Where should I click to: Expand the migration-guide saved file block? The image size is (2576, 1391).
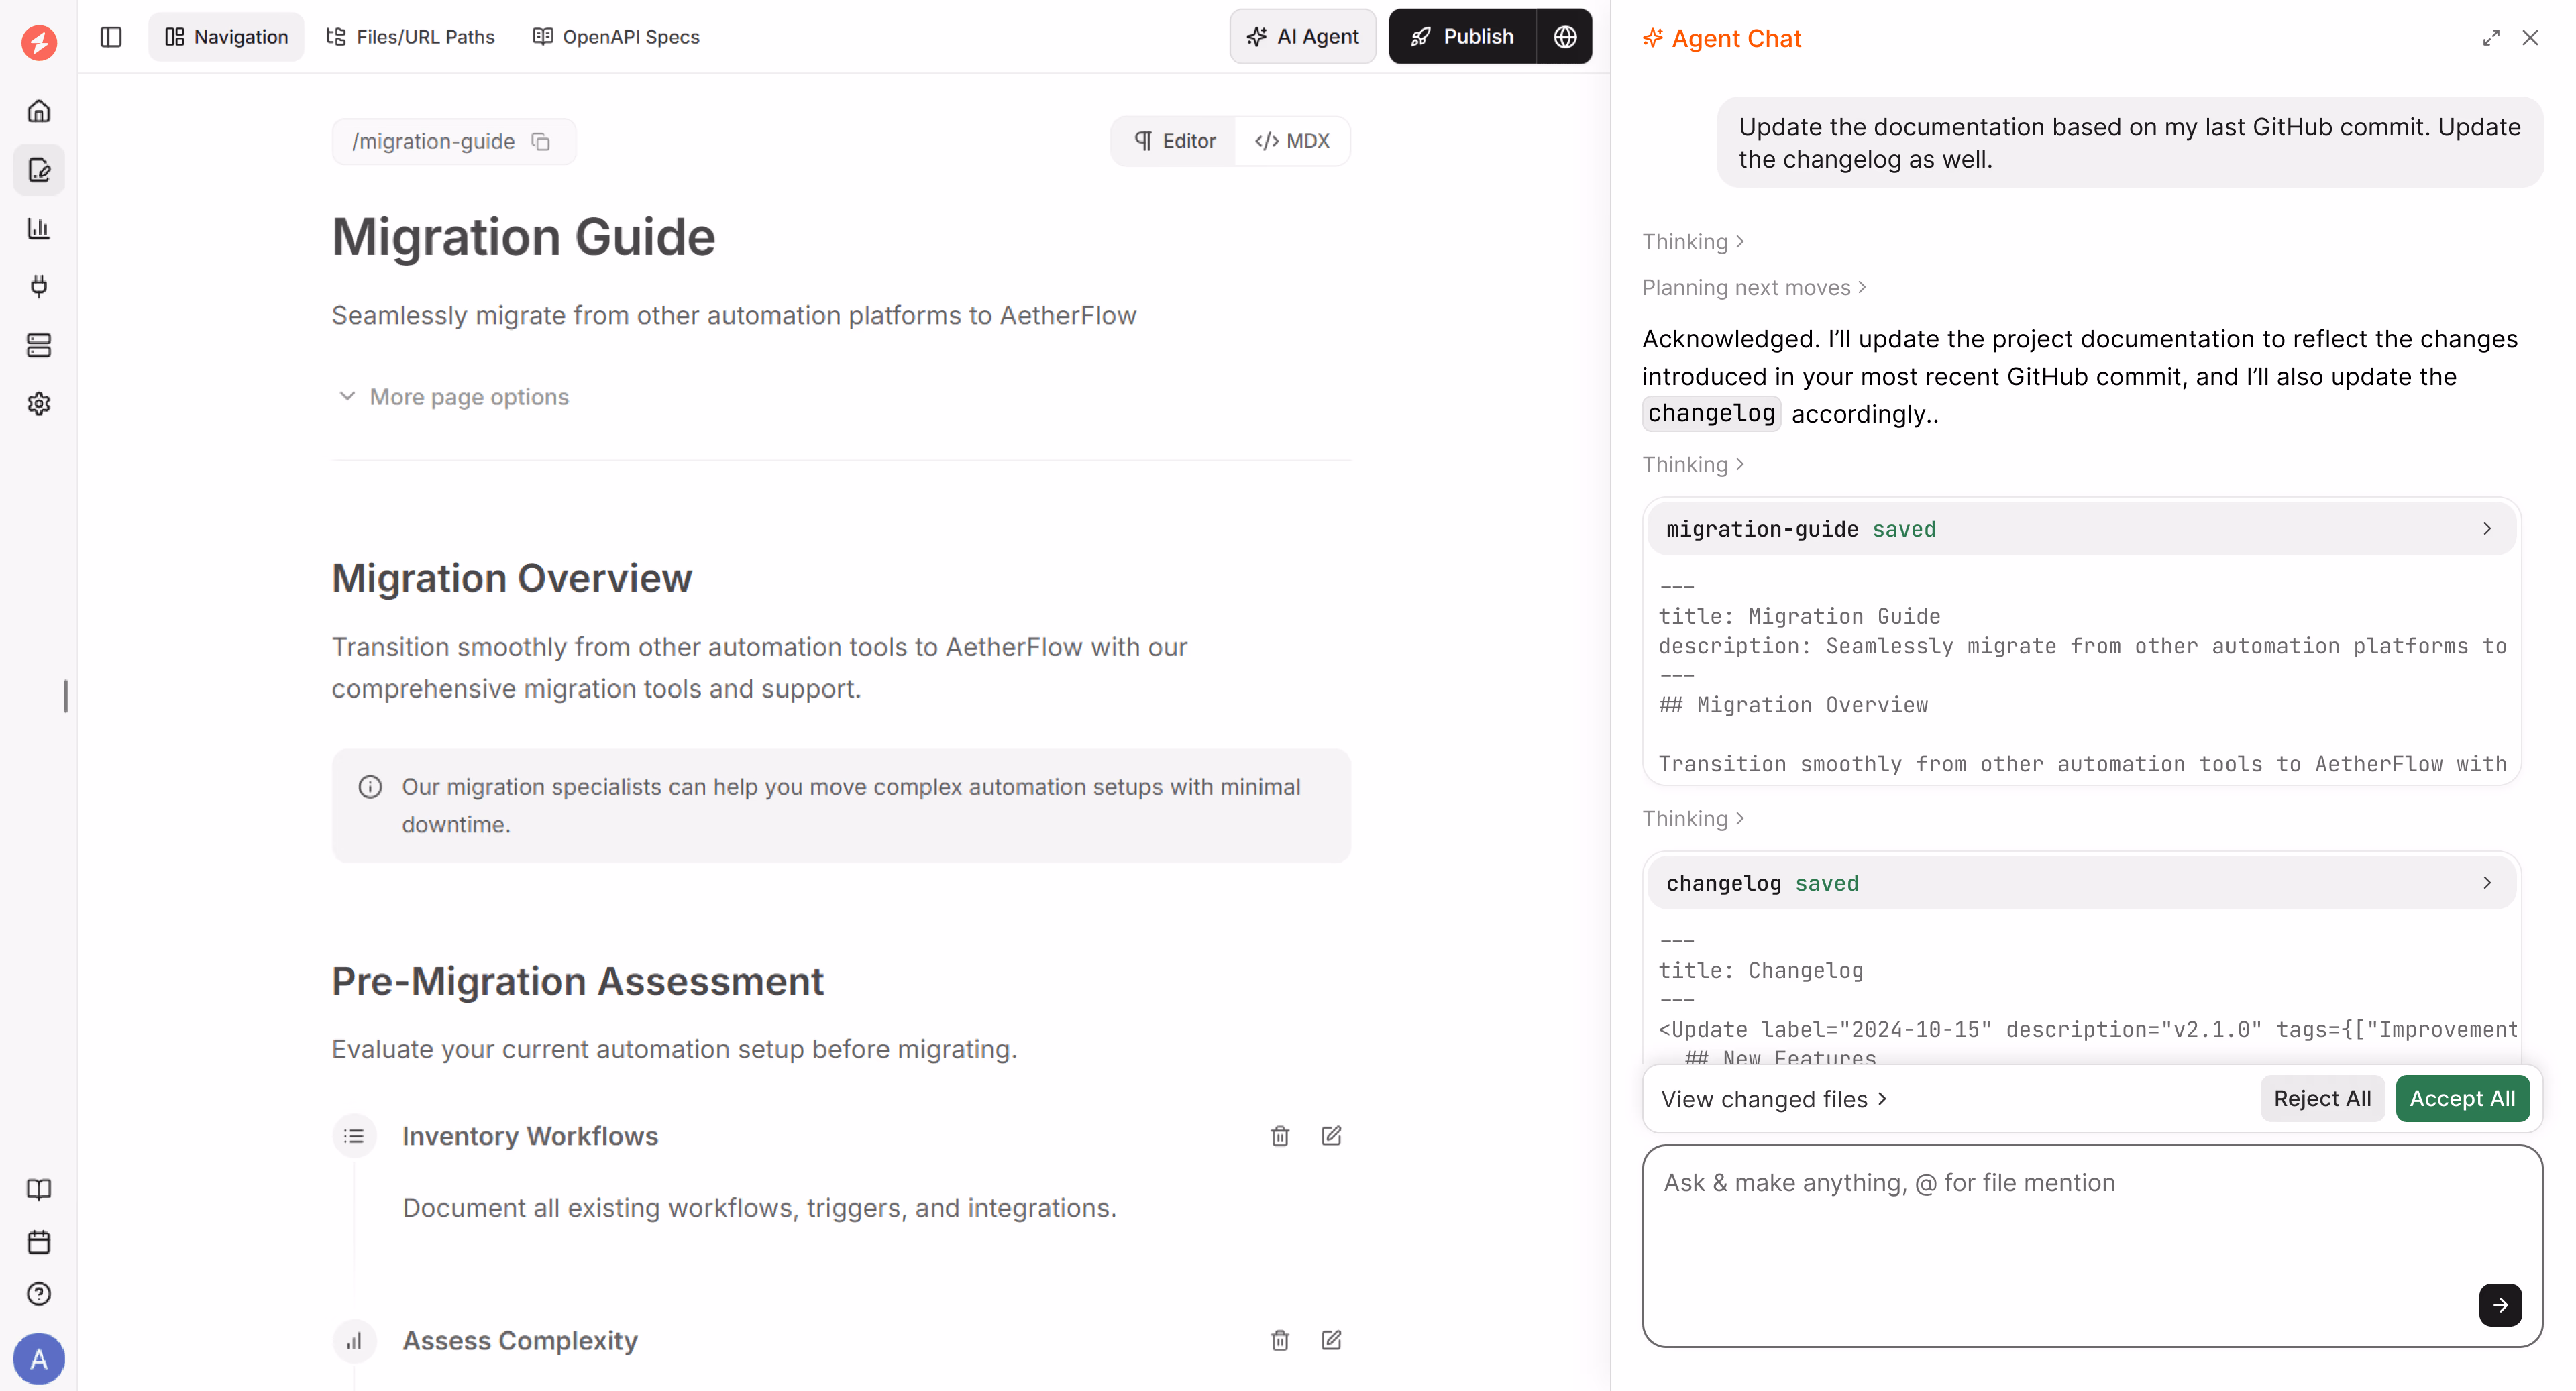coord(2081,529)
